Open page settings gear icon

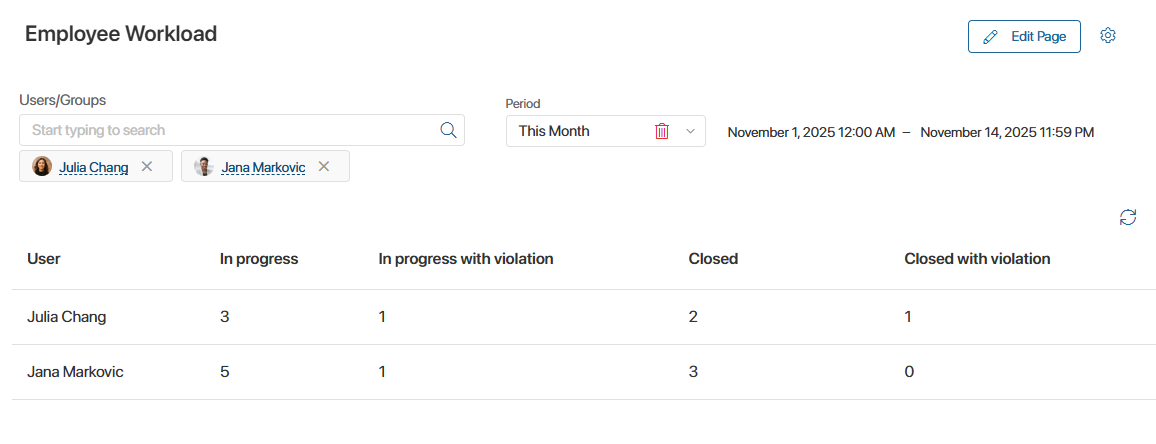coord(1107,36)
